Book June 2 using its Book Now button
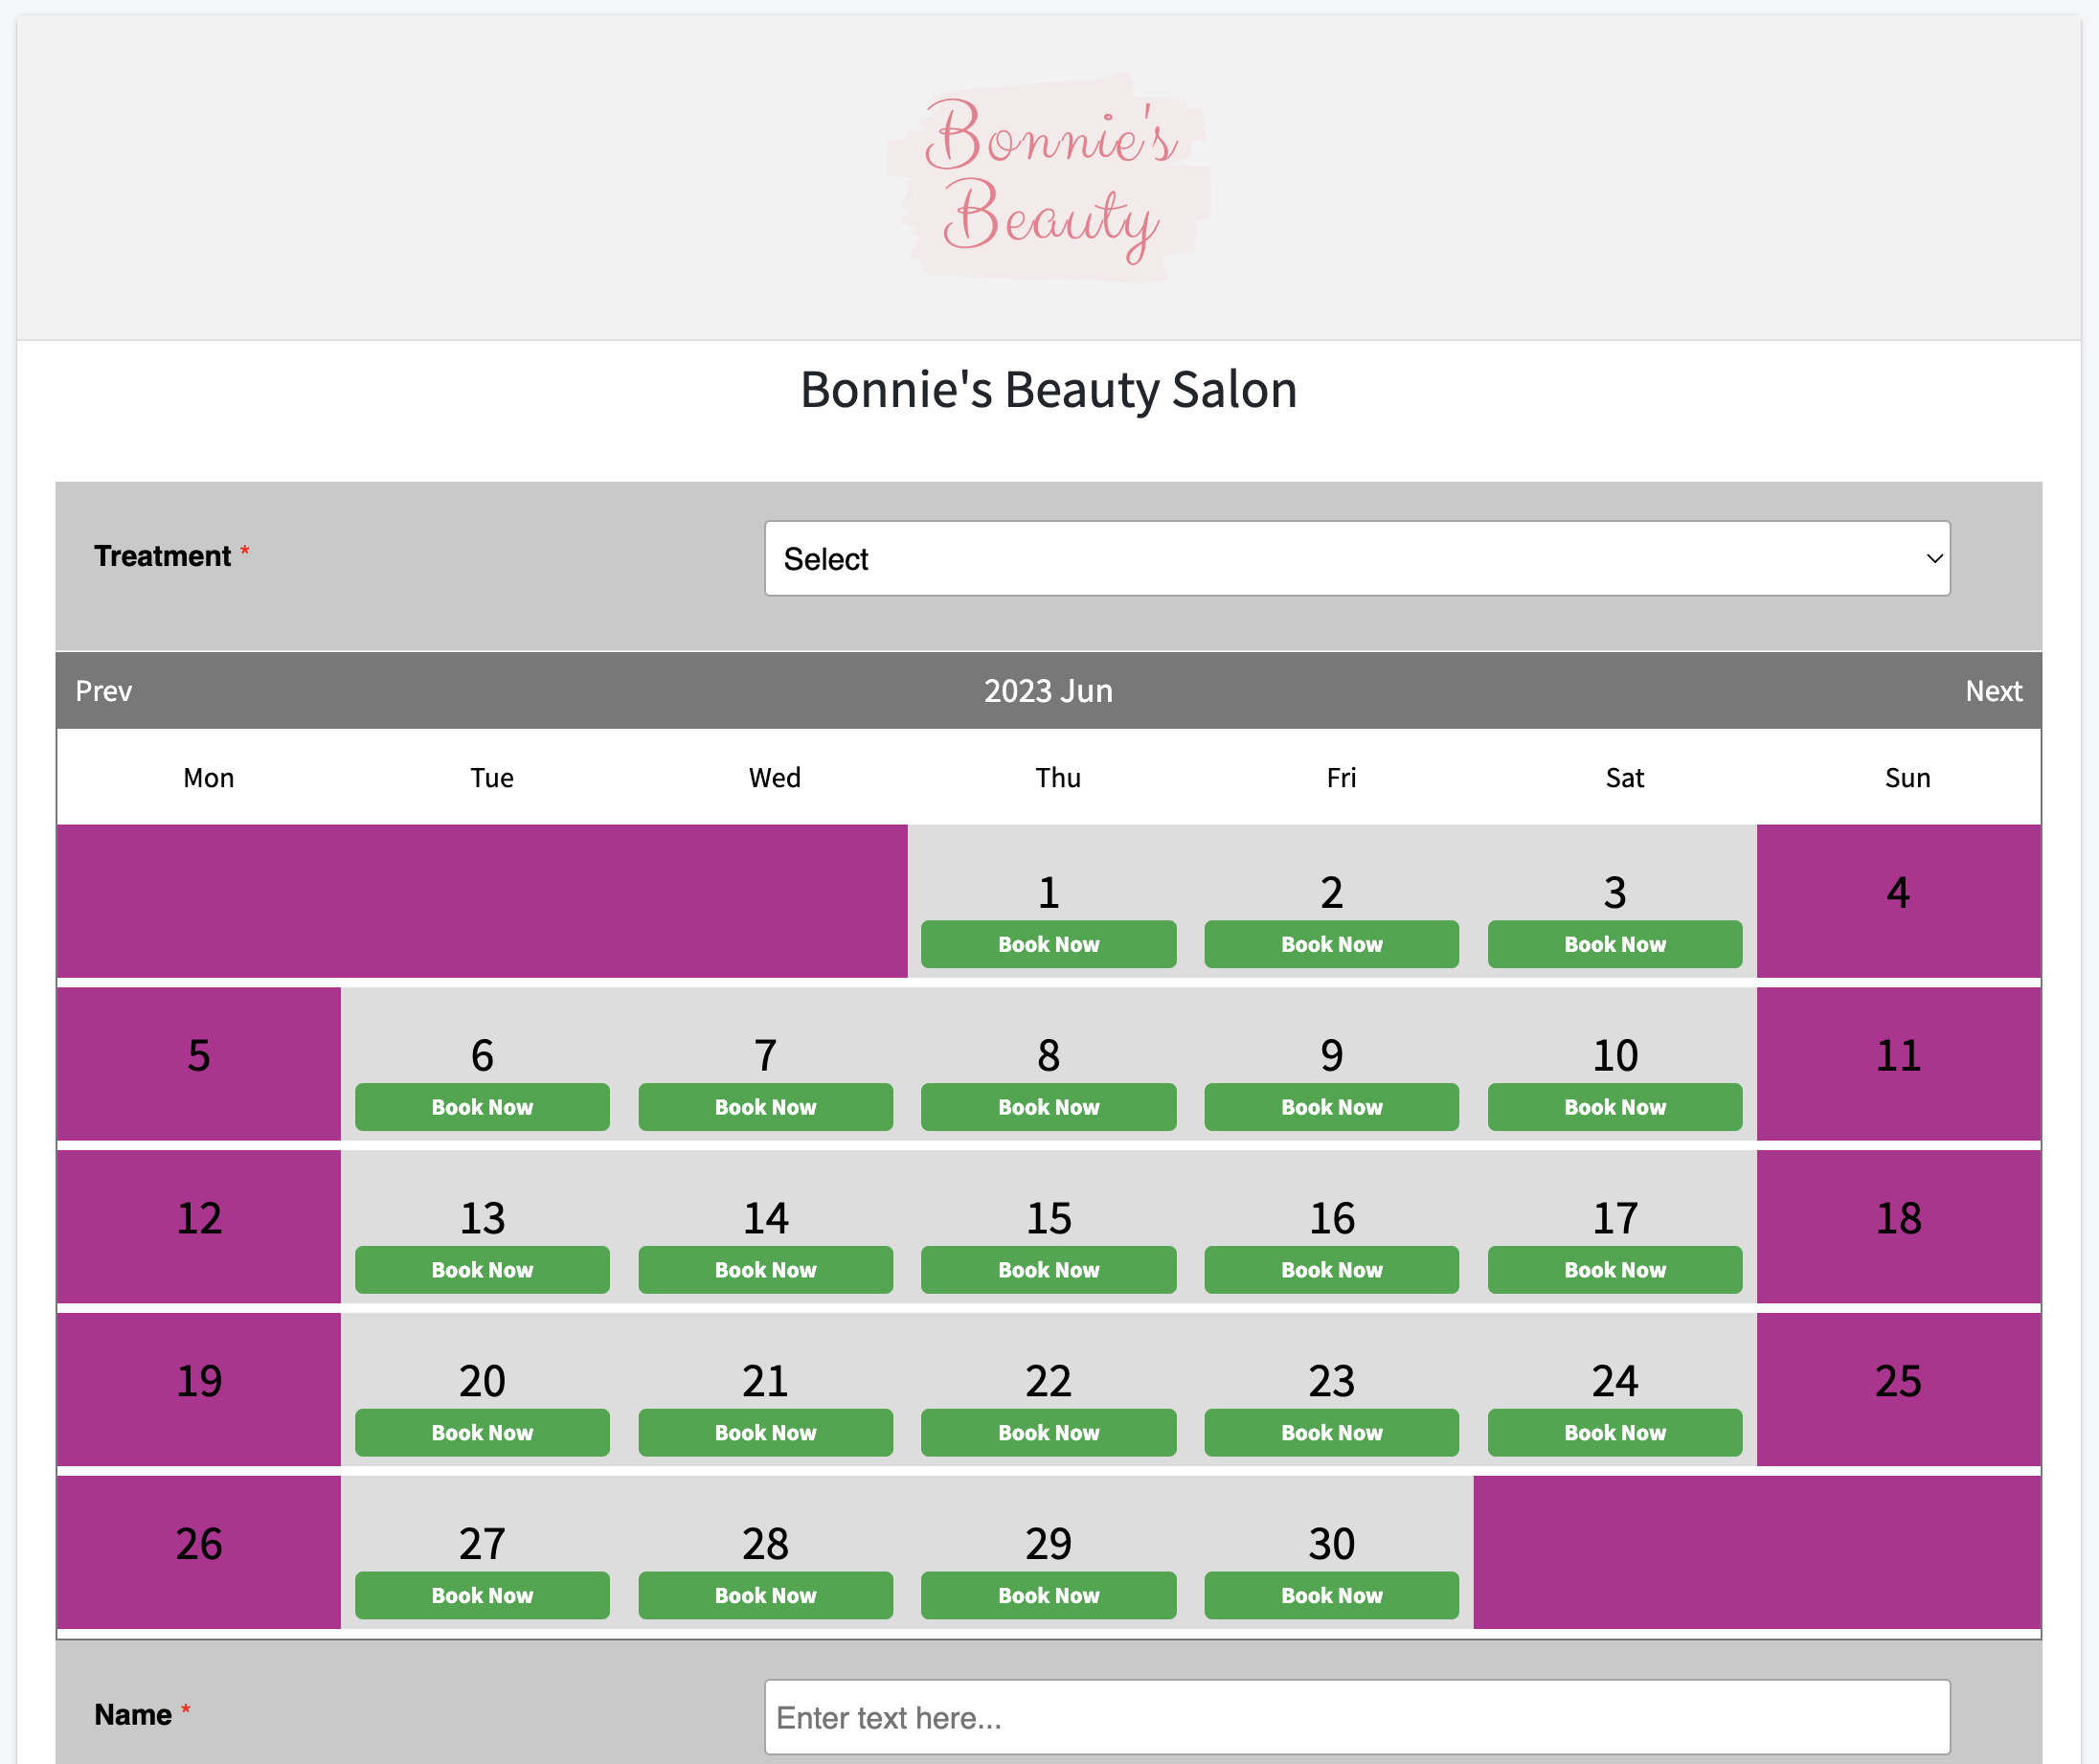Viewport: 2099px width, 1764px height. (1331, 943)
